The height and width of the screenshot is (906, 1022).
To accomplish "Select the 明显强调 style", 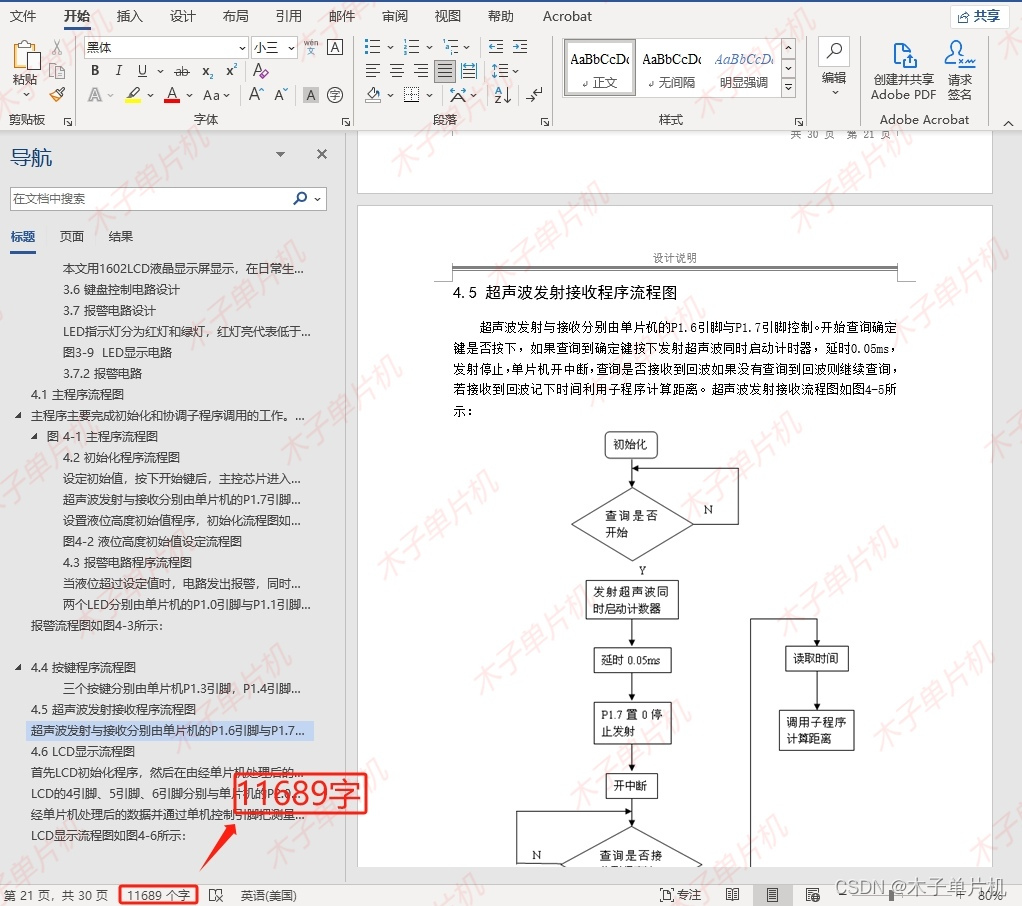I will coord(744,68).
